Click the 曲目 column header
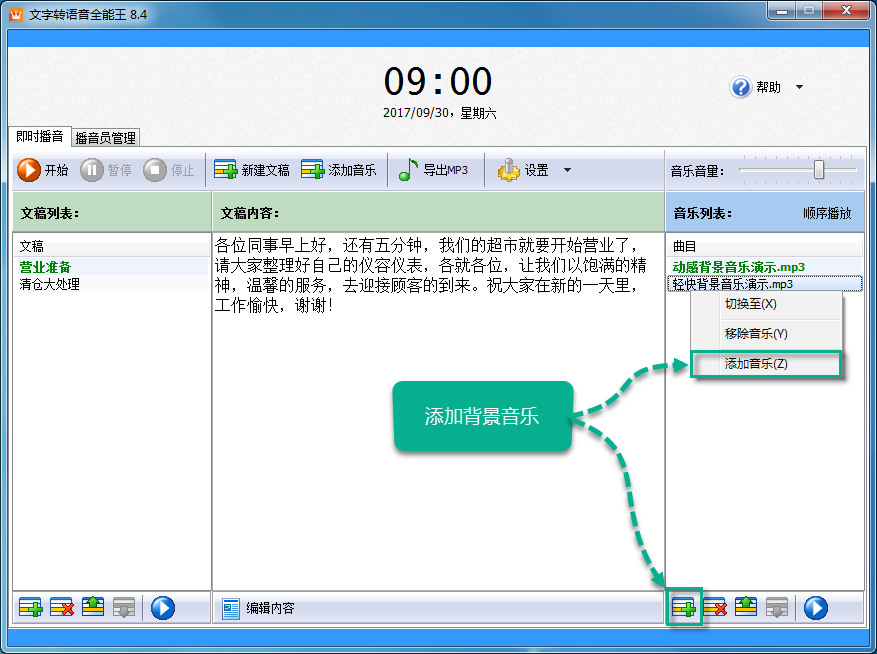The width and height of the screenshot is (877, 654). [x=764, y=246]
